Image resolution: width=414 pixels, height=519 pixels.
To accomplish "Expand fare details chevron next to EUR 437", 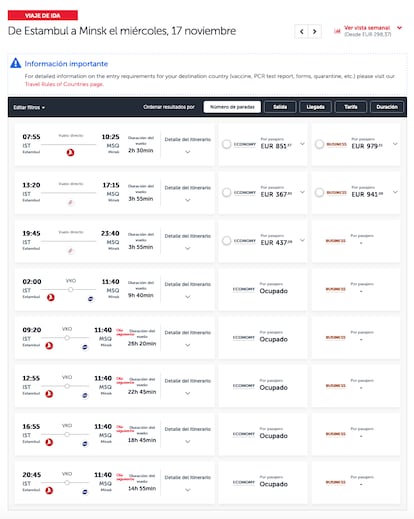I will 302,240.
